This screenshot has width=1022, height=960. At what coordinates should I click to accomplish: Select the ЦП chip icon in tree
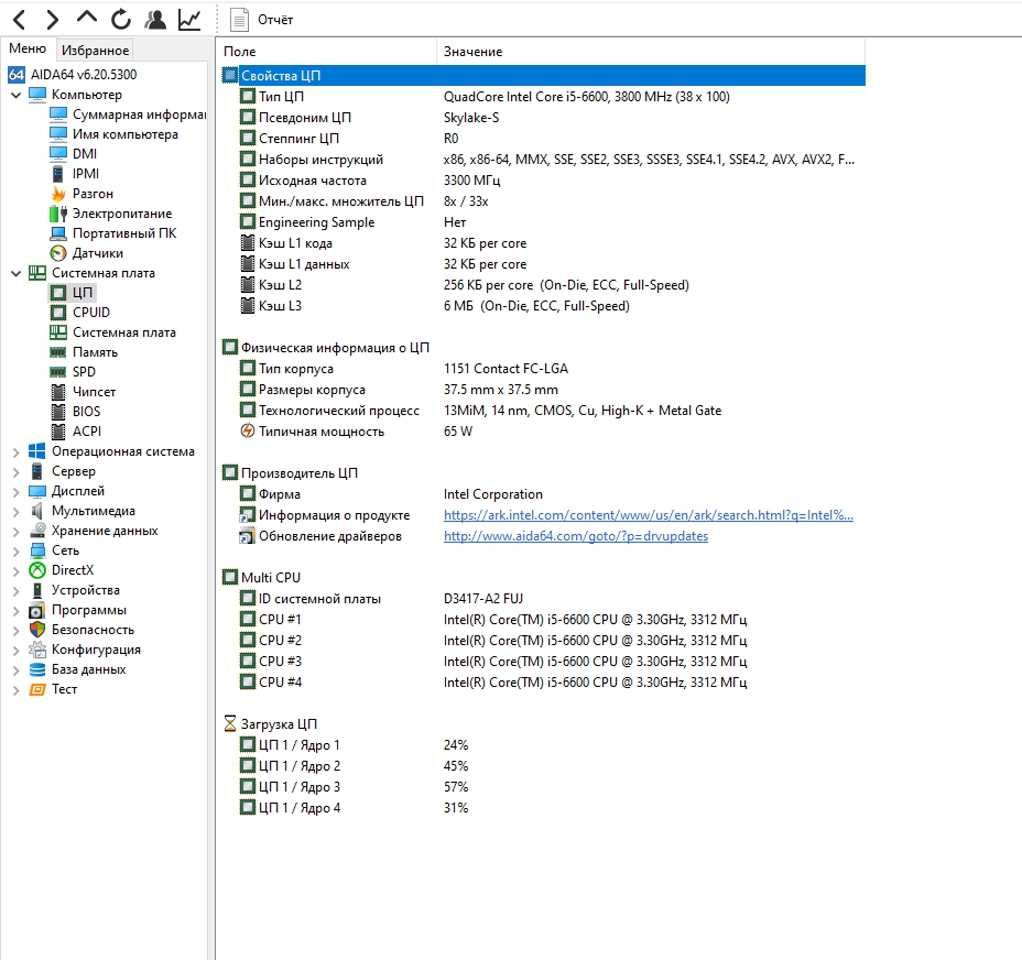pos(58,293)
